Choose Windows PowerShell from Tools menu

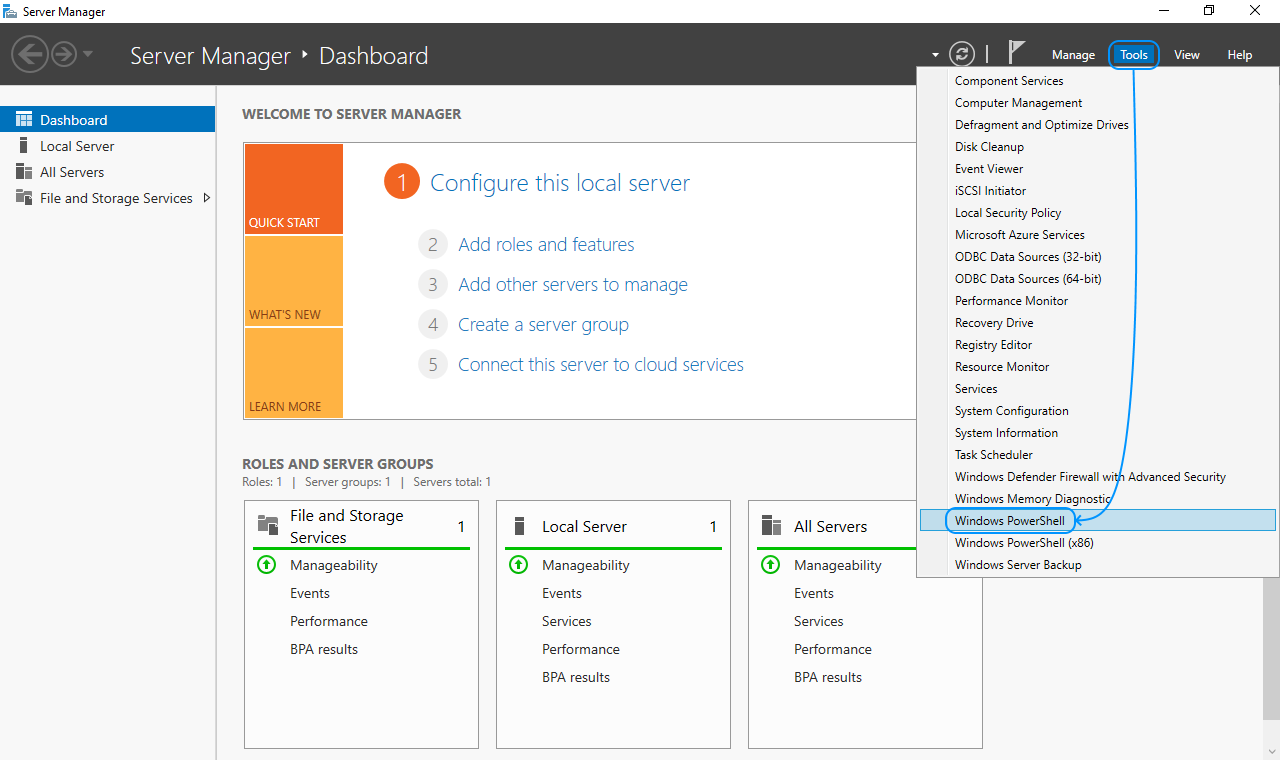pyautogui.click(x=1098, y=521)
